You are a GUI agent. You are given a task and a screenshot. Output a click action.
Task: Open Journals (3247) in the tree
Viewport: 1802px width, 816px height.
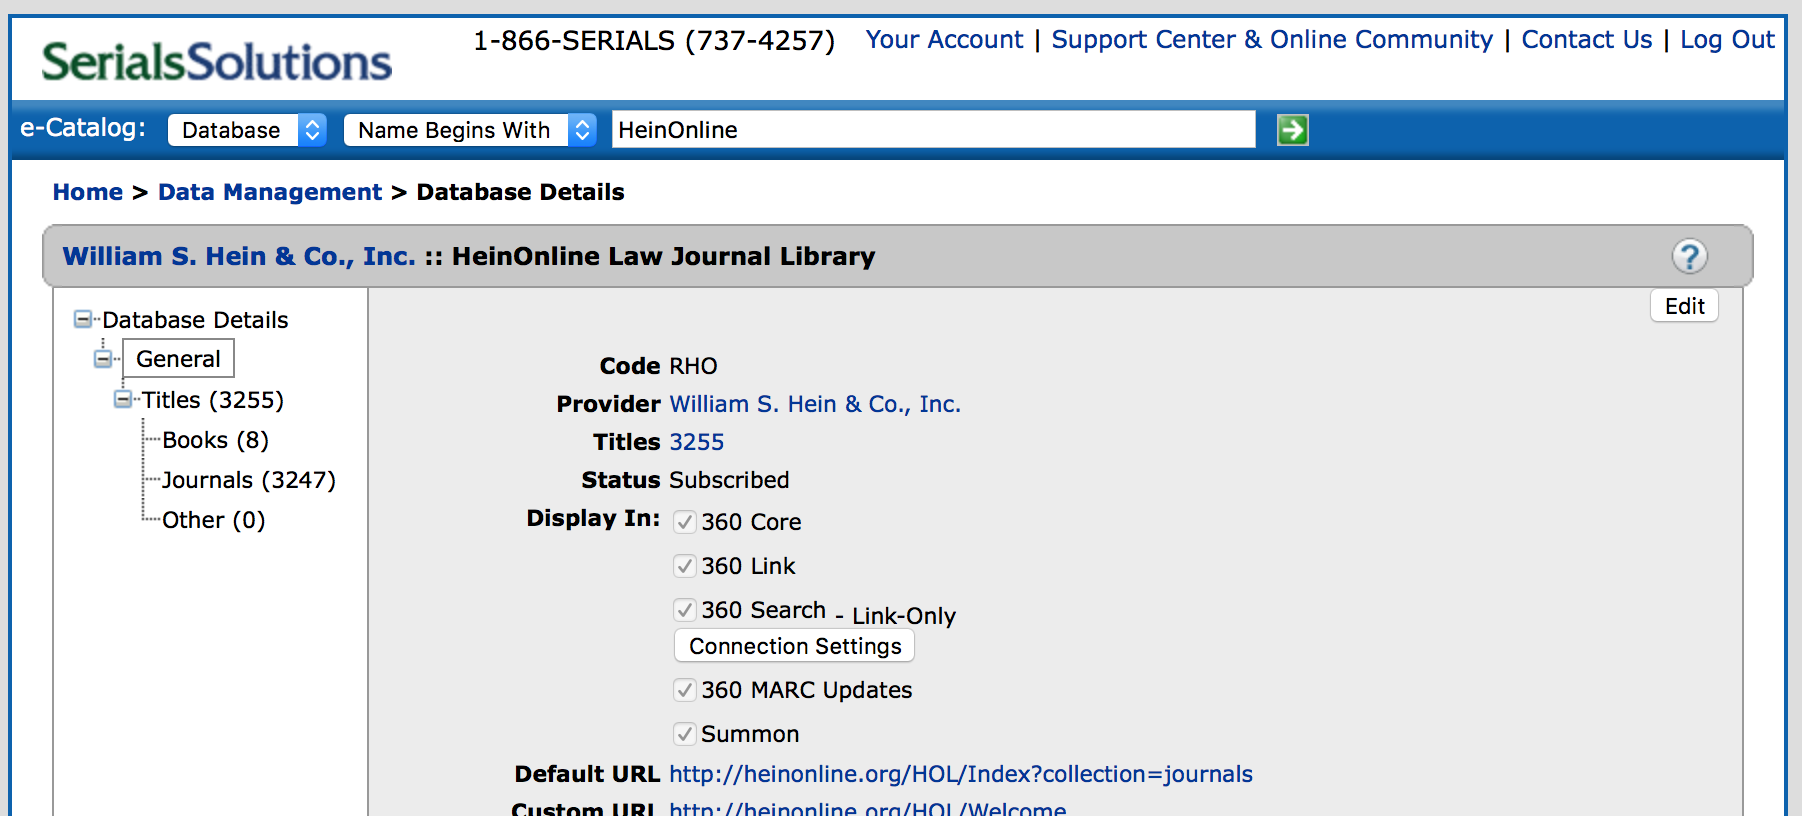tap(249, 480)
